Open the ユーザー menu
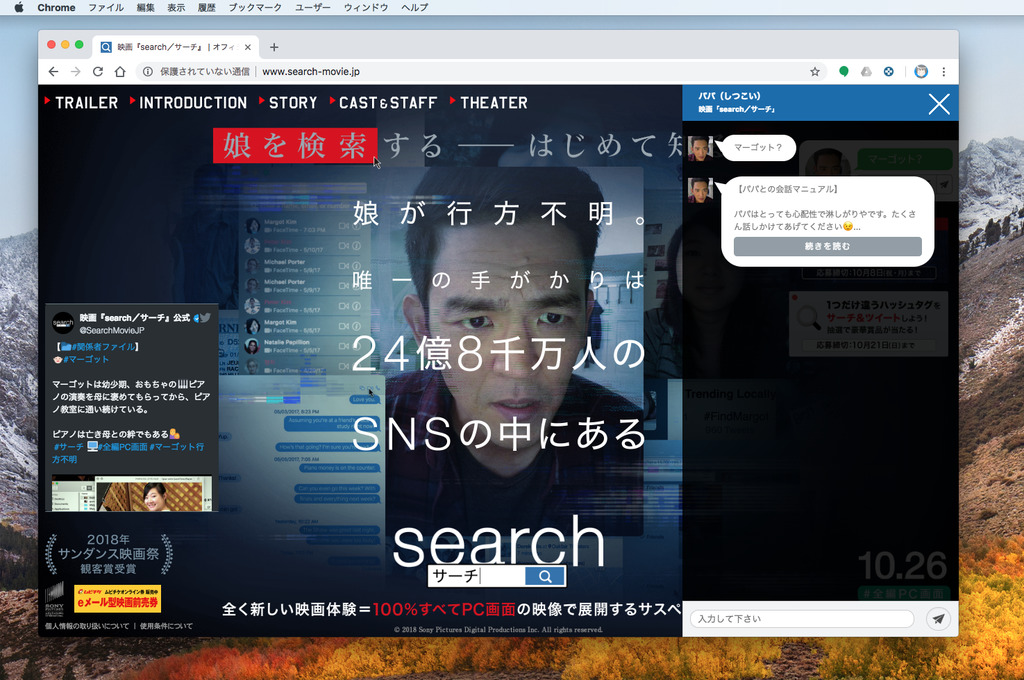The height and width of the screenshot is (680, 1024). coord(313,7)
